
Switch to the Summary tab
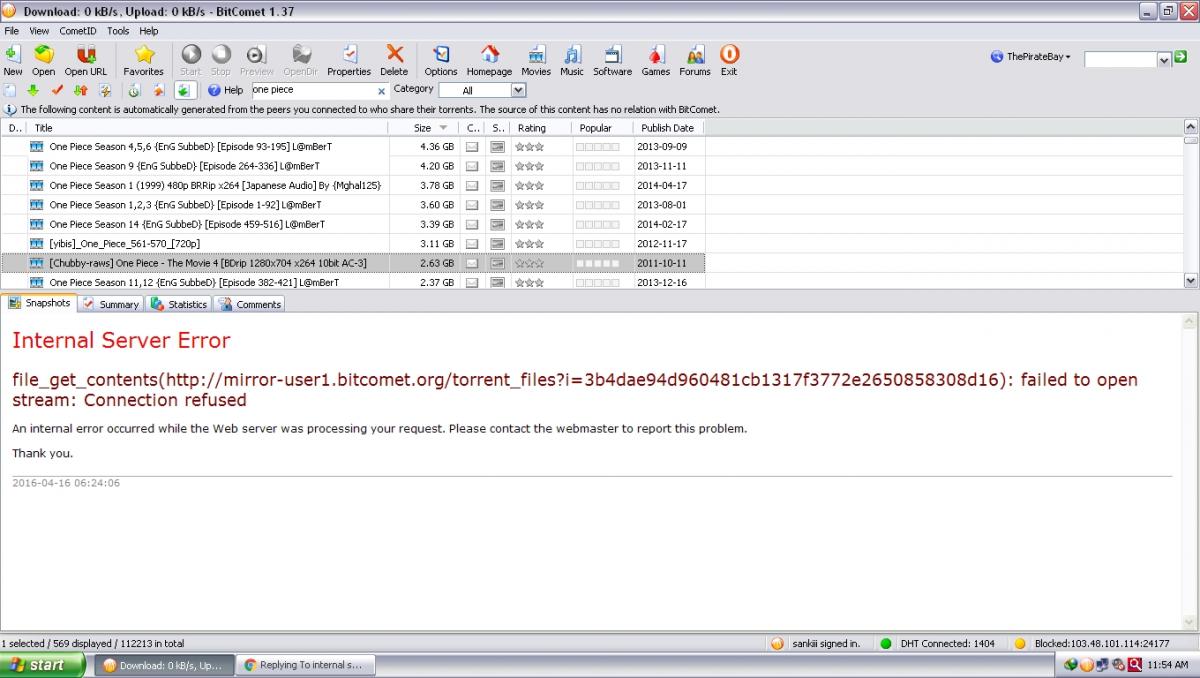(x=111, y=304)
